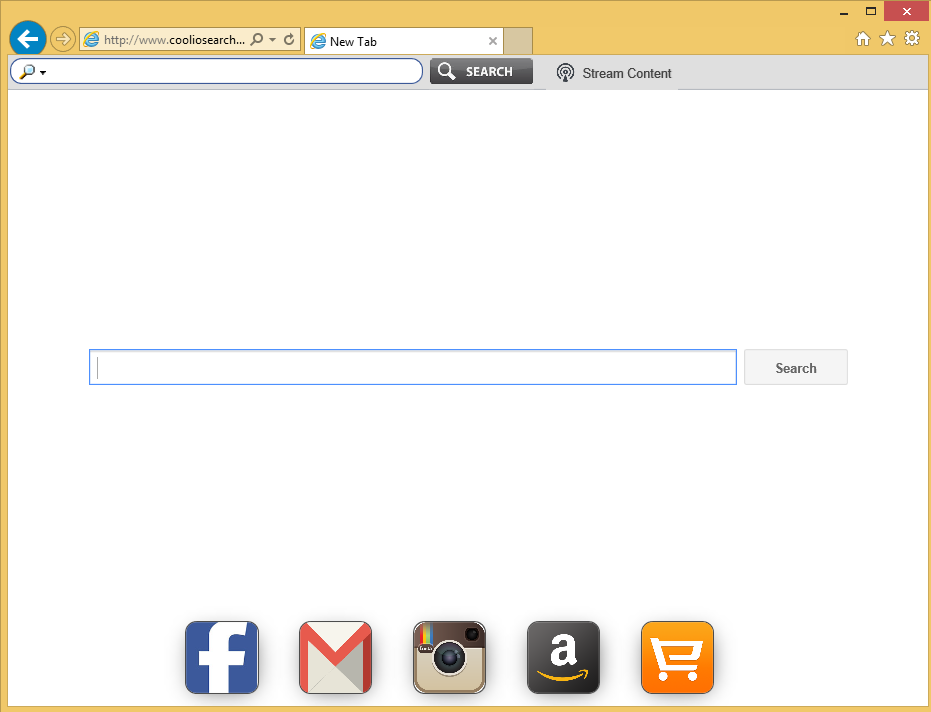
Task: Refresh the page with the reload icon
Action: (x=289, y=39)
